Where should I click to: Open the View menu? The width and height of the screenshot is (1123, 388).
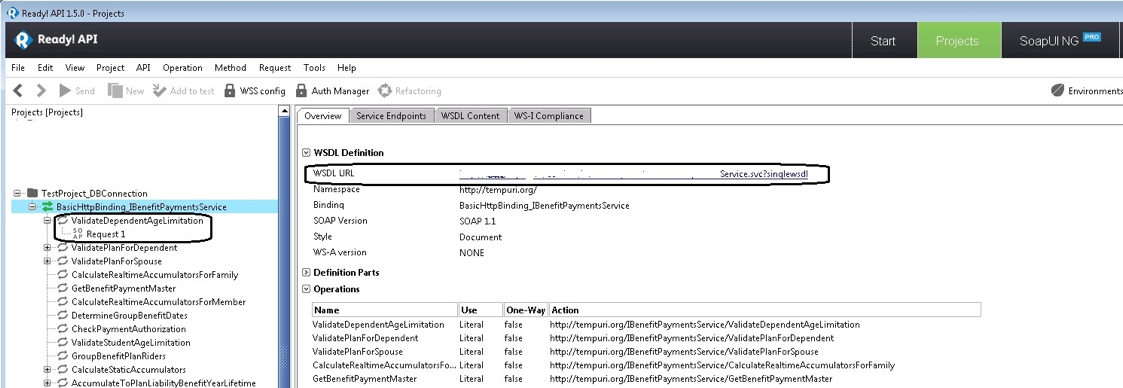pos(74,68)
